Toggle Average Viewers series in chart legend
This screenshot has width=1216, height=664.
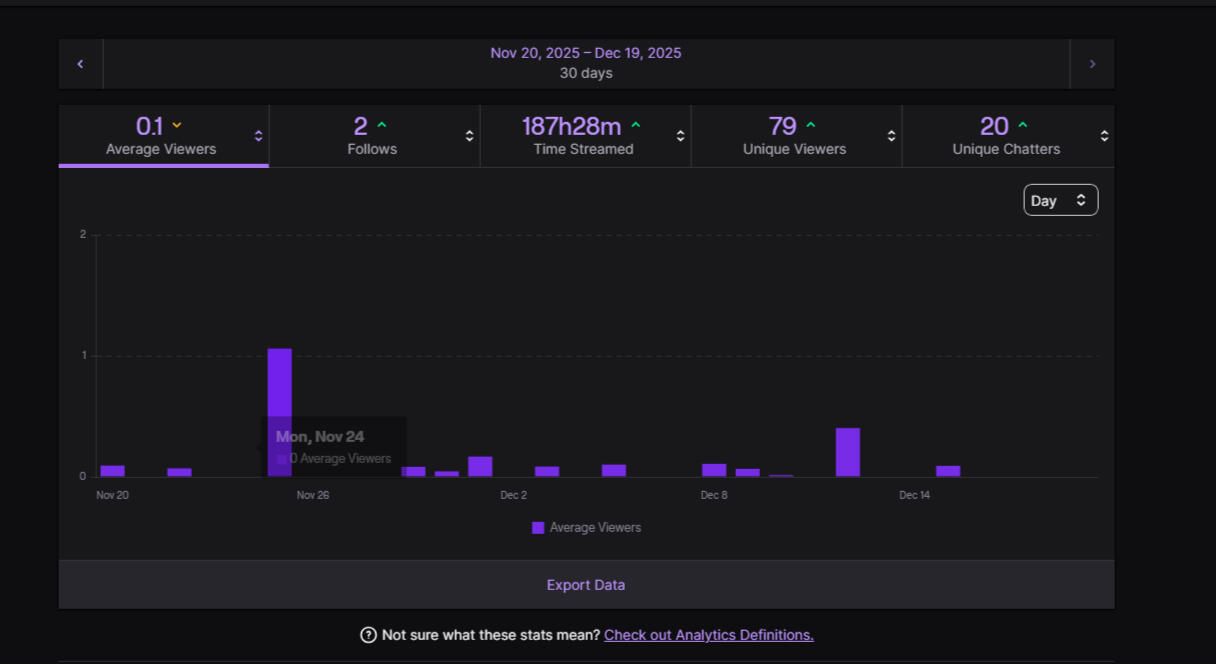pyautogui.click(x=595, y=528)
